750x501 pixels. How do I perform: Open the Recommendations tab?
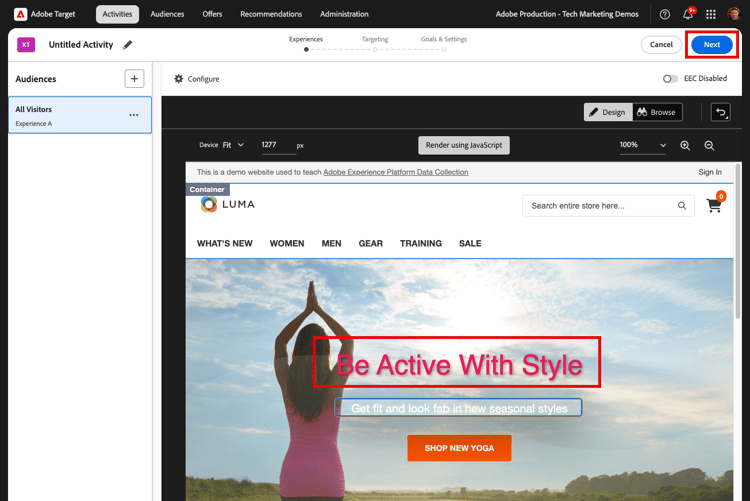tap(271, 14)
